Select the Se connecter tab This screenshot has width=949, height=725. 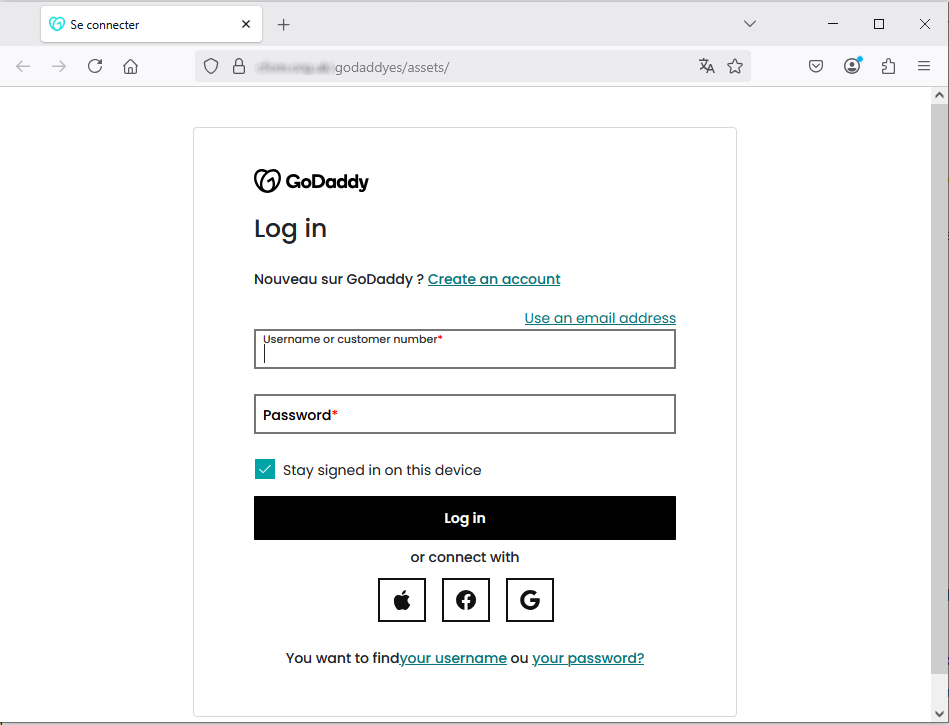(151, 24)
